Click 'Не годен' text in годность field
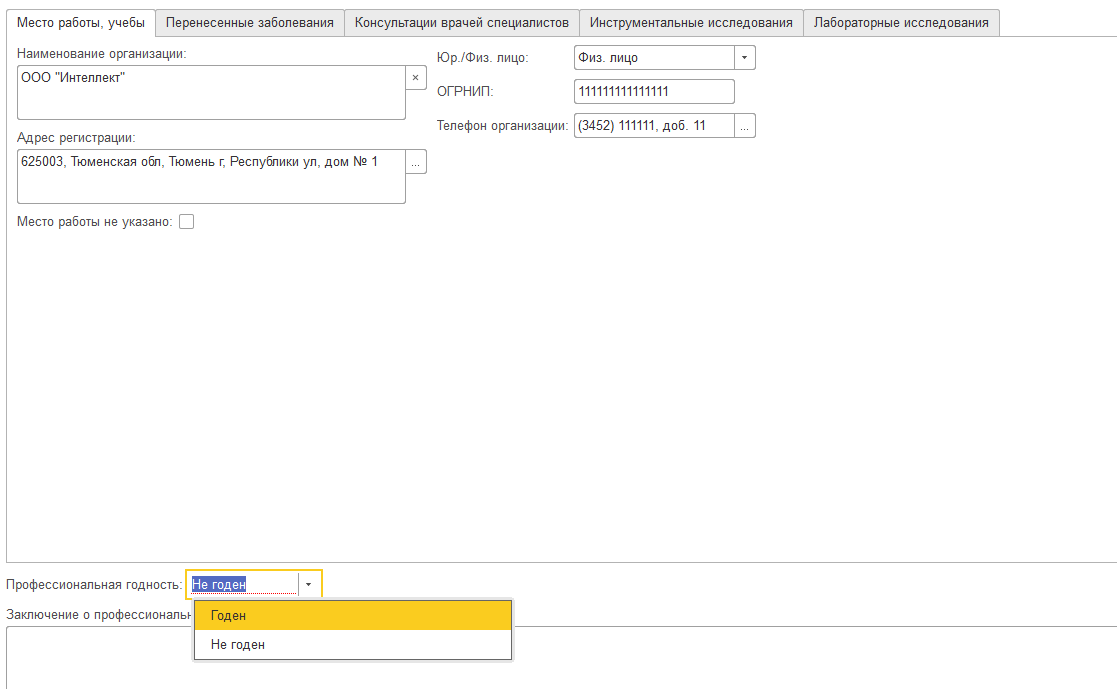 [243, 584]
